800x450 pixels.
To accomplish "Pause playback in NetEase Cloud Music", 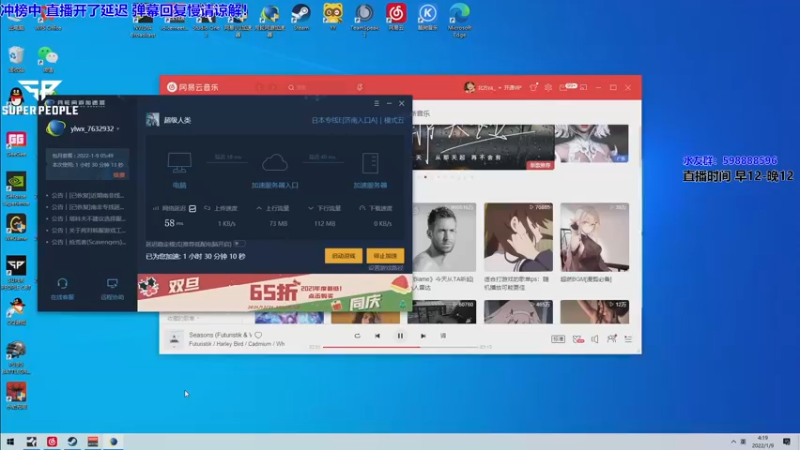I will tap(400, 336).
